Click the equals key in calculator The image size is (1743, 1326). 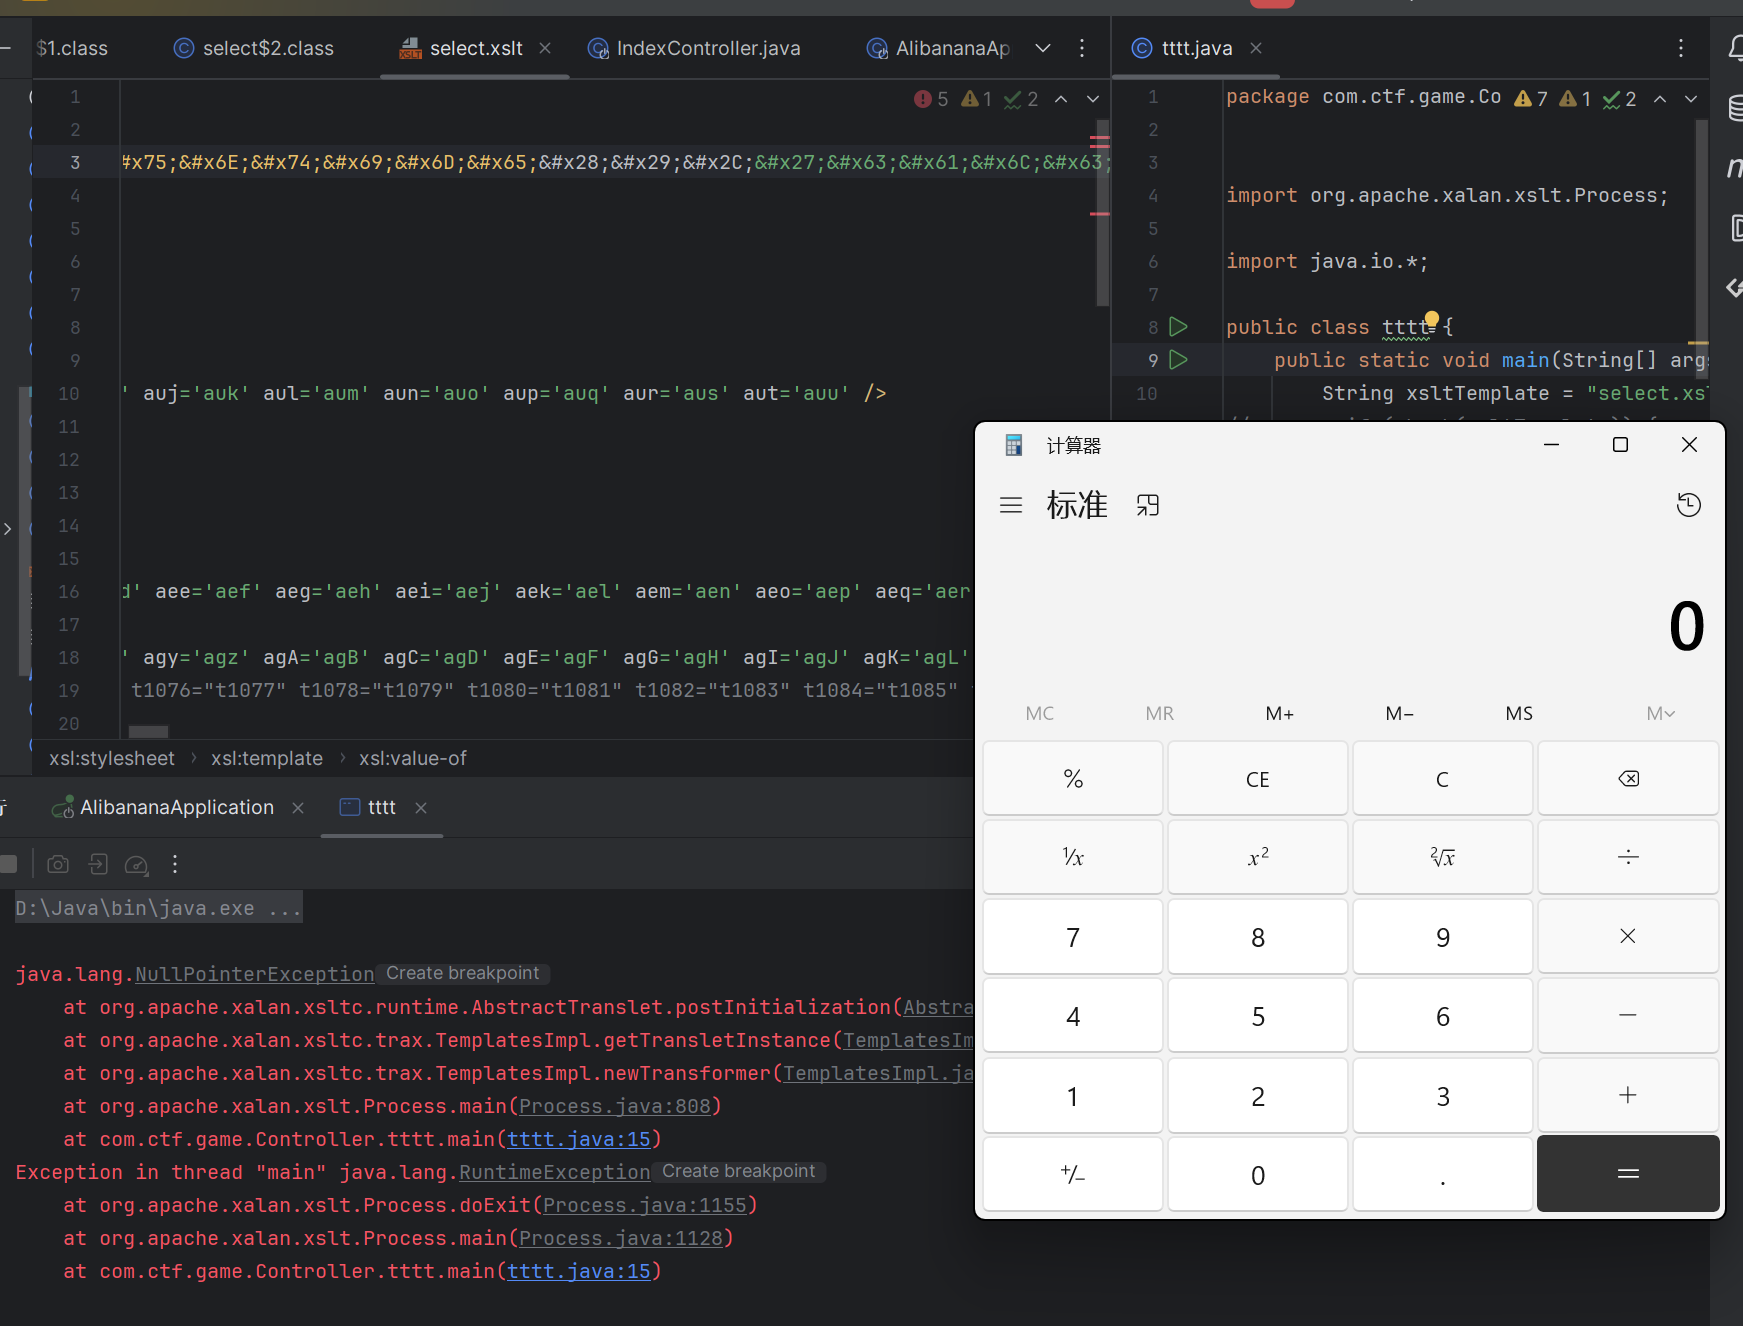tap(1628, 1174)
